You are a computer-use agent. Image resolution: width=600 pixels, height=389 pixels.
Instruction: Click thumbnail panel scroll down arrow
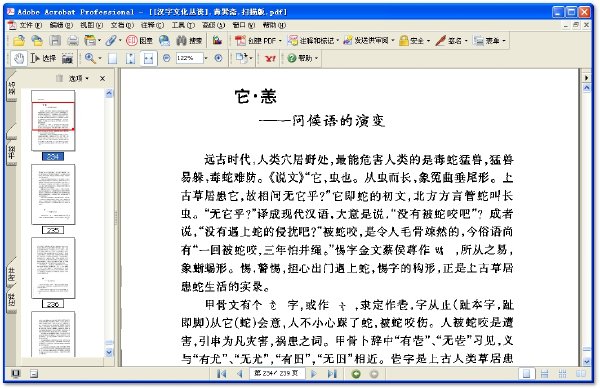click(109, 352)
